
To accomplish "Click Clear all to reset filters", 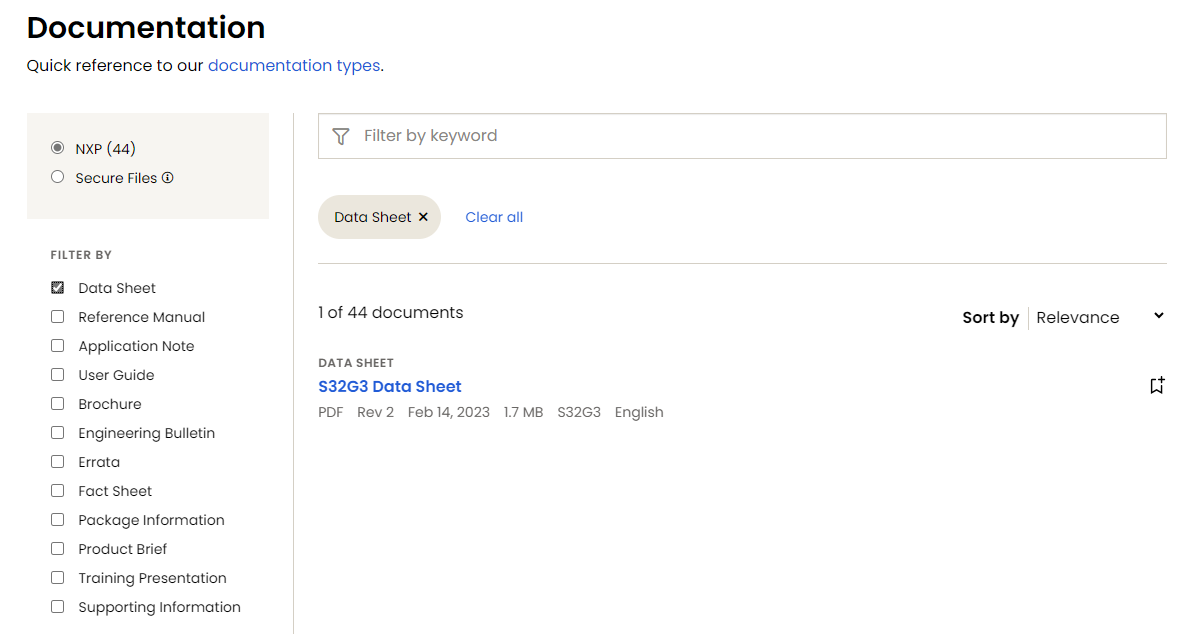I will (x=494, y=217).
